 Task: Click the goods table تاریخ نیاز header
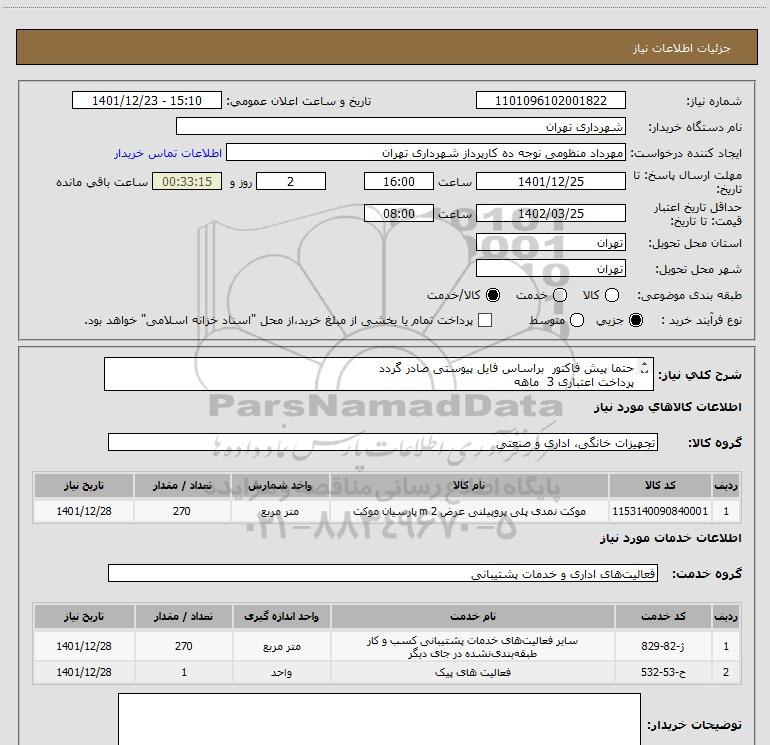[83, 486]
